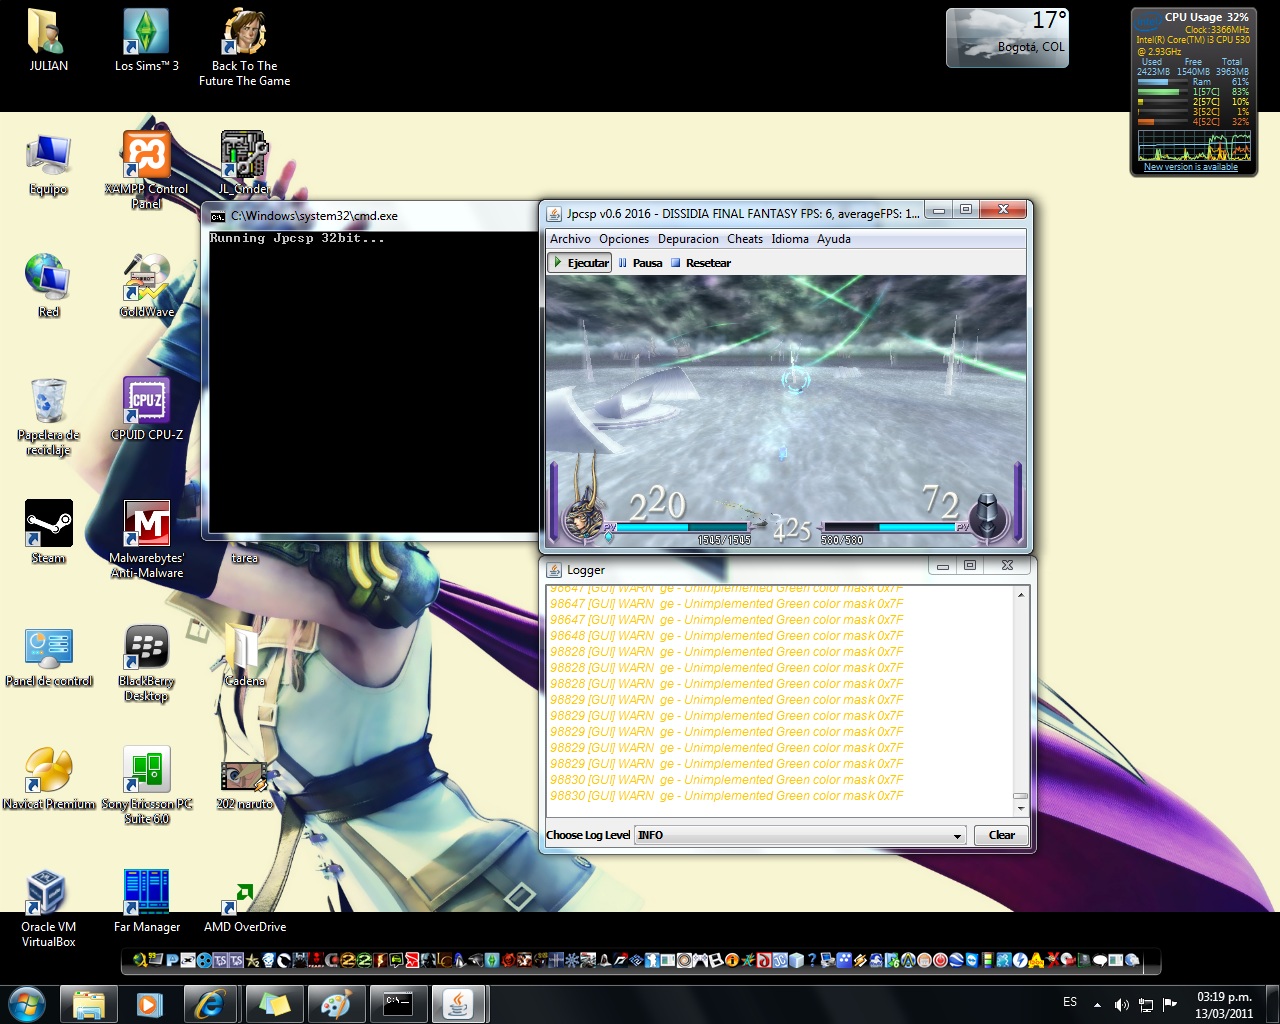Select the GoldWave shortcut icon
The width and height of the screenshot is (1280, 1024).
pos(146,286)
